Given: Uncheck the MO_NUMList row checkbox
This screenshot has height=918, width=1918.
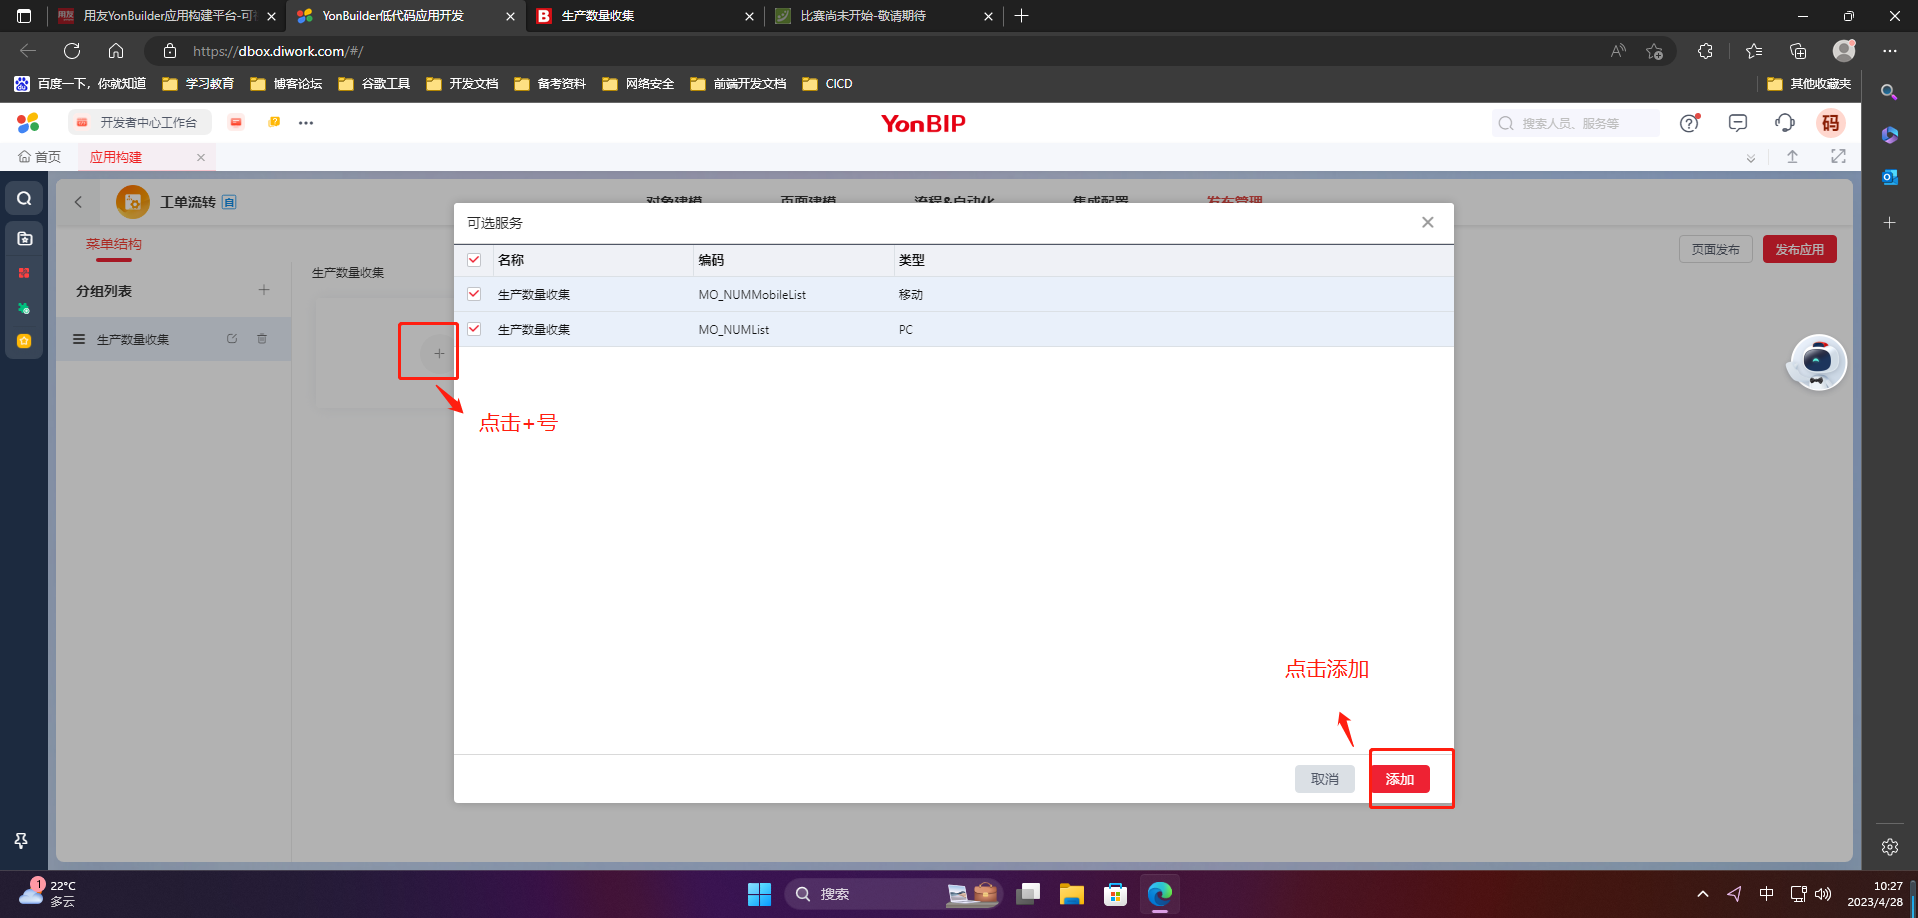Looking at the screenshot, I should 474,329.
